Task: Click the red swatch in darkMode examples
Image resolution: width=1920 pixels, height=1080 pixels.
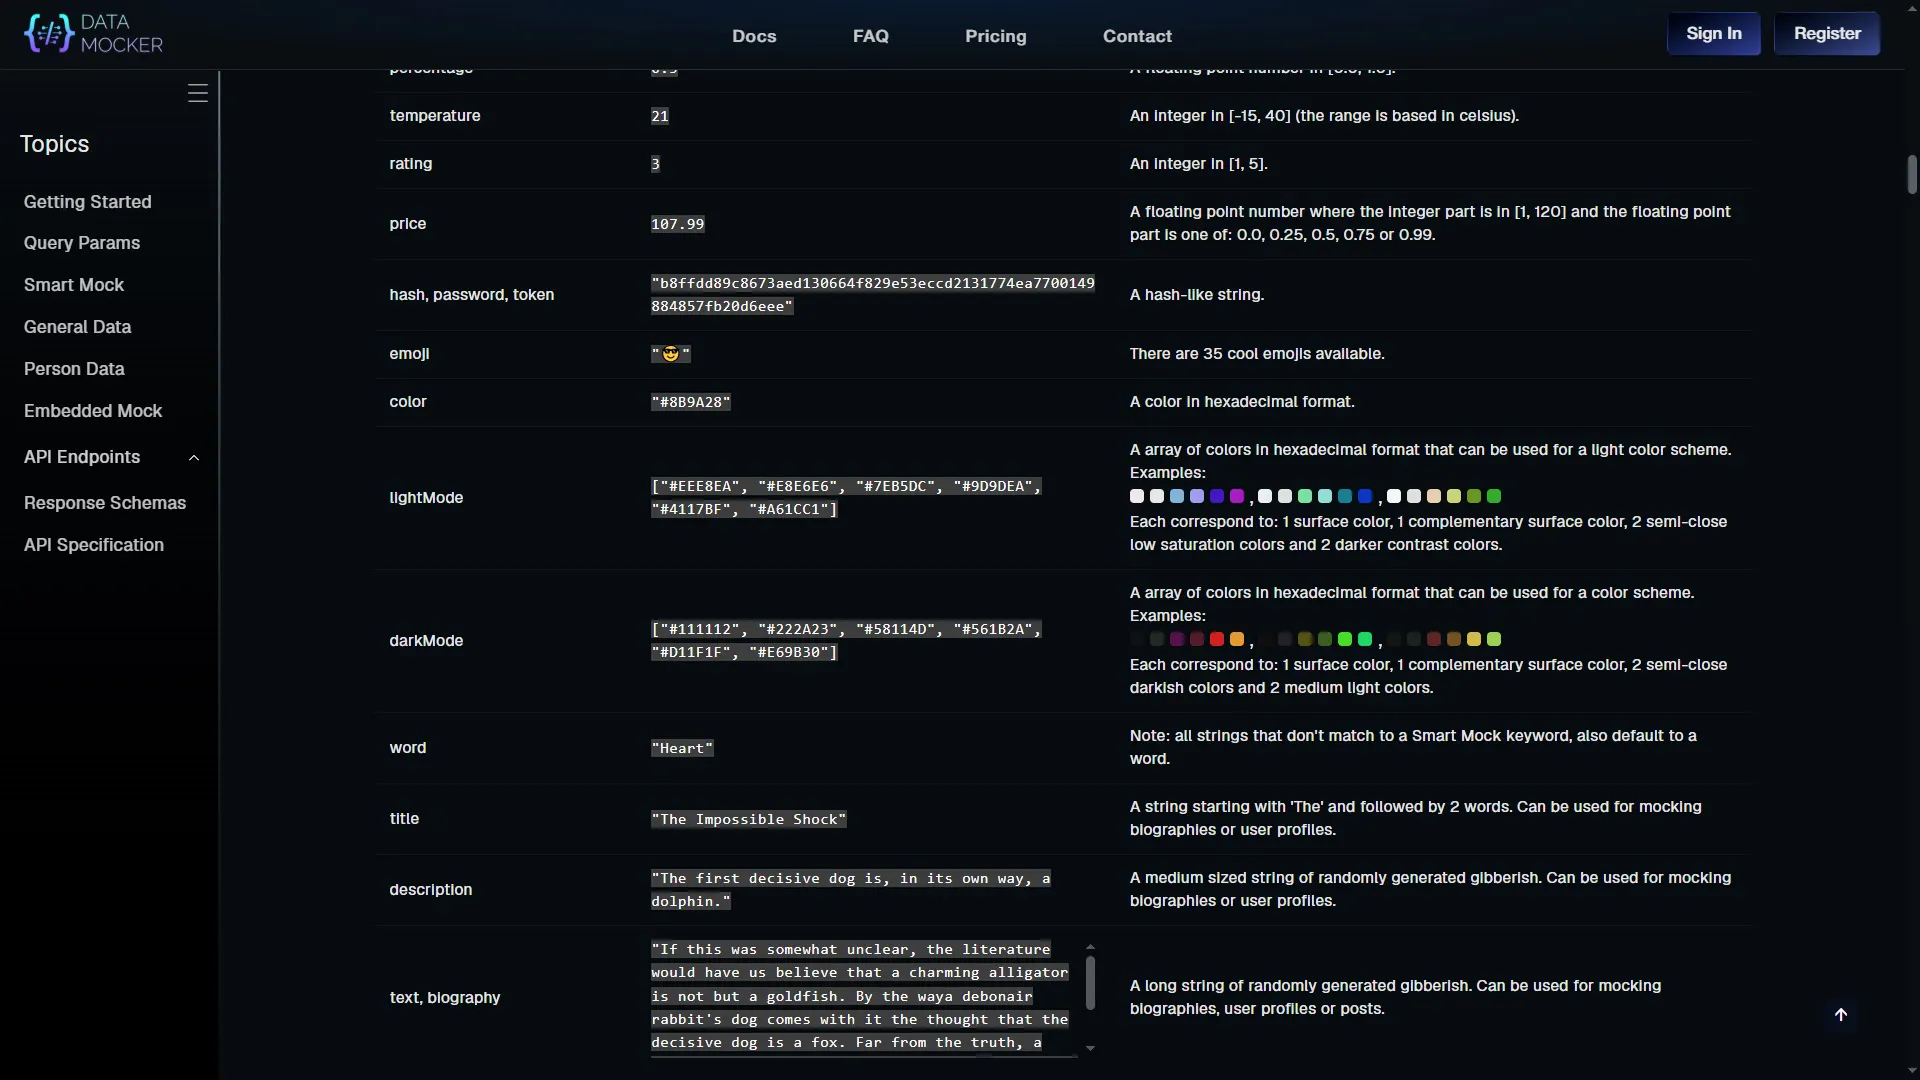Action: point(1217,639)
